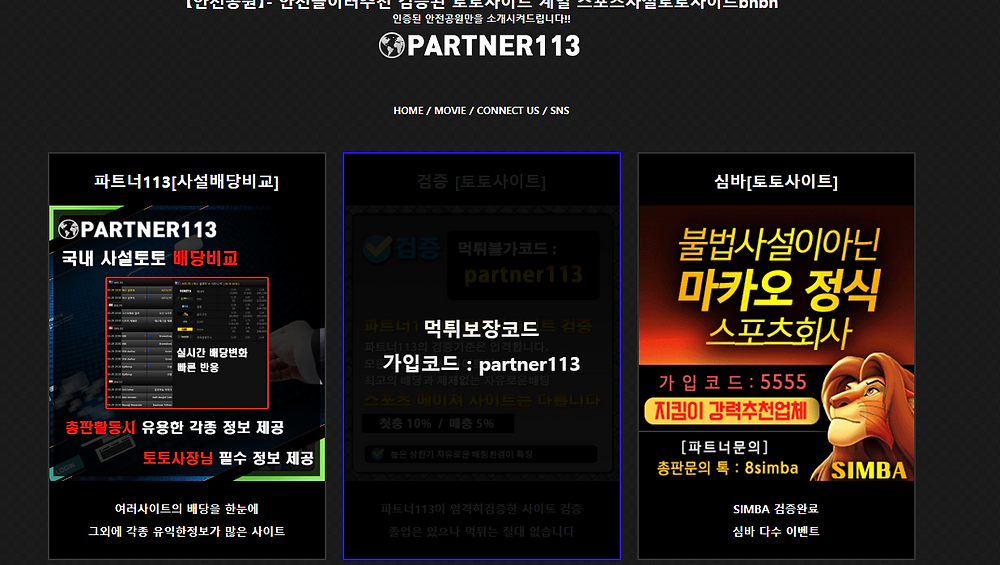
Task: Click the SIMBA lion logo text
Action: click(869, 471)
